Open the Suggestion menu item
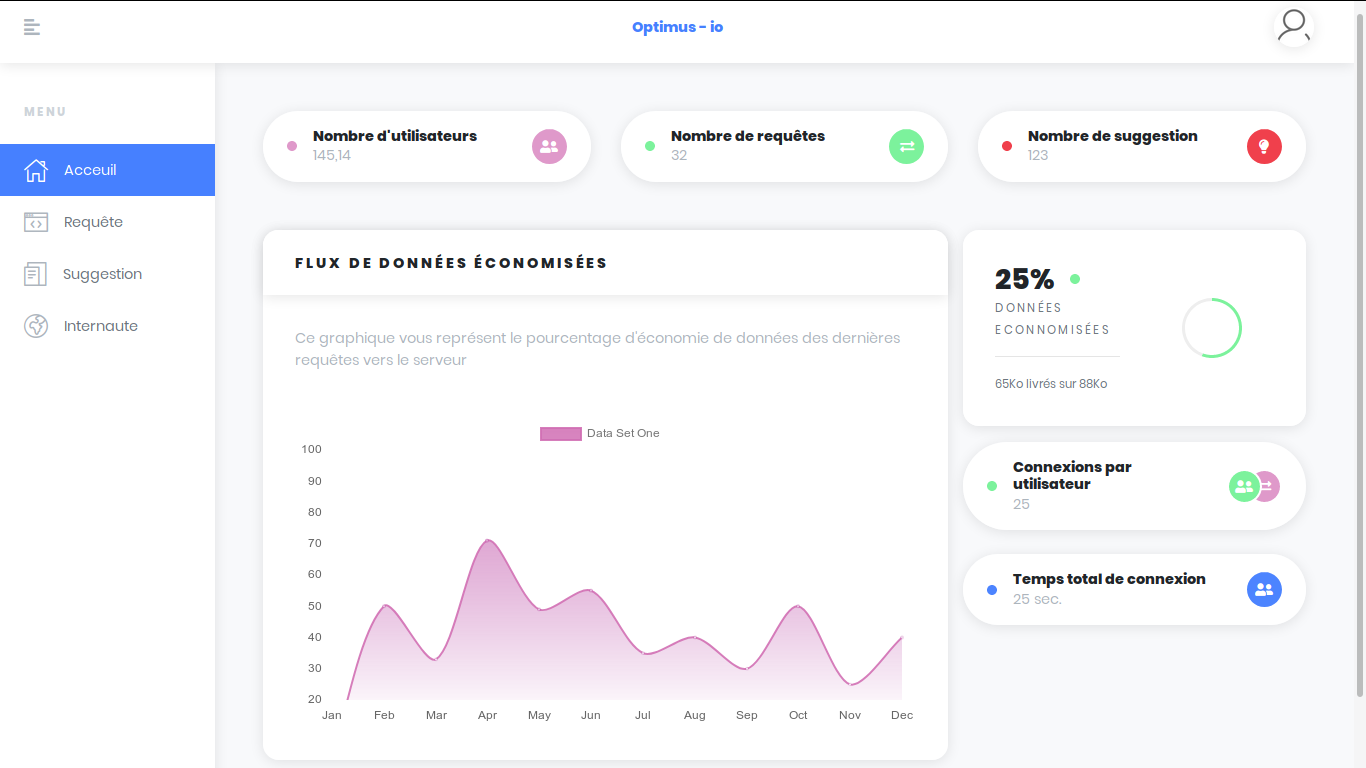 coord(102,274)
